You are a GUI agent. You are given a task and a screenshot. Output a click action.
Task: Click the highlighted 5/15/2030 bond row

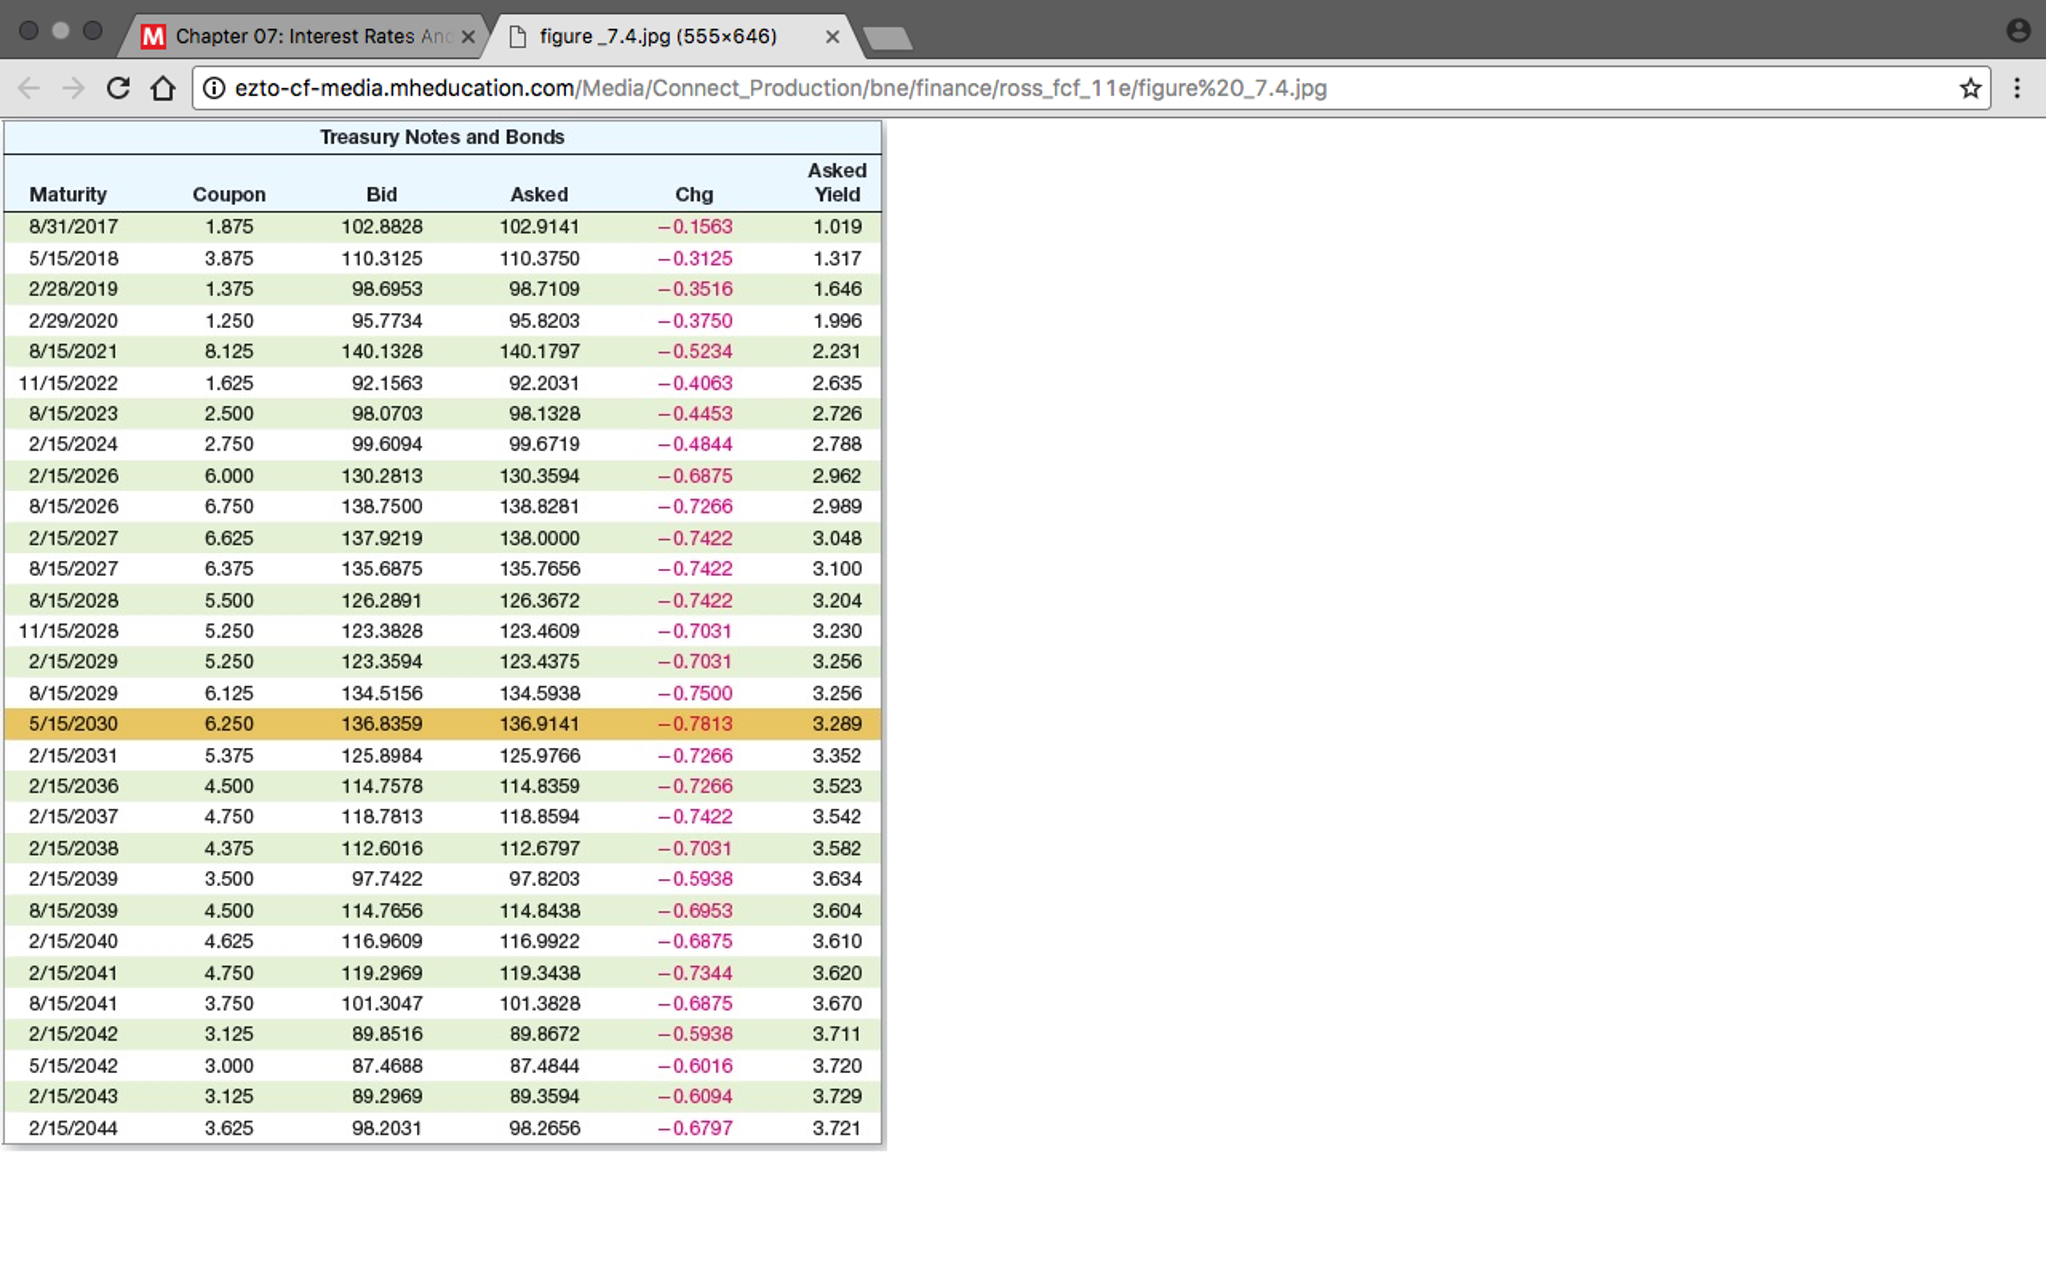pos(443,724)
